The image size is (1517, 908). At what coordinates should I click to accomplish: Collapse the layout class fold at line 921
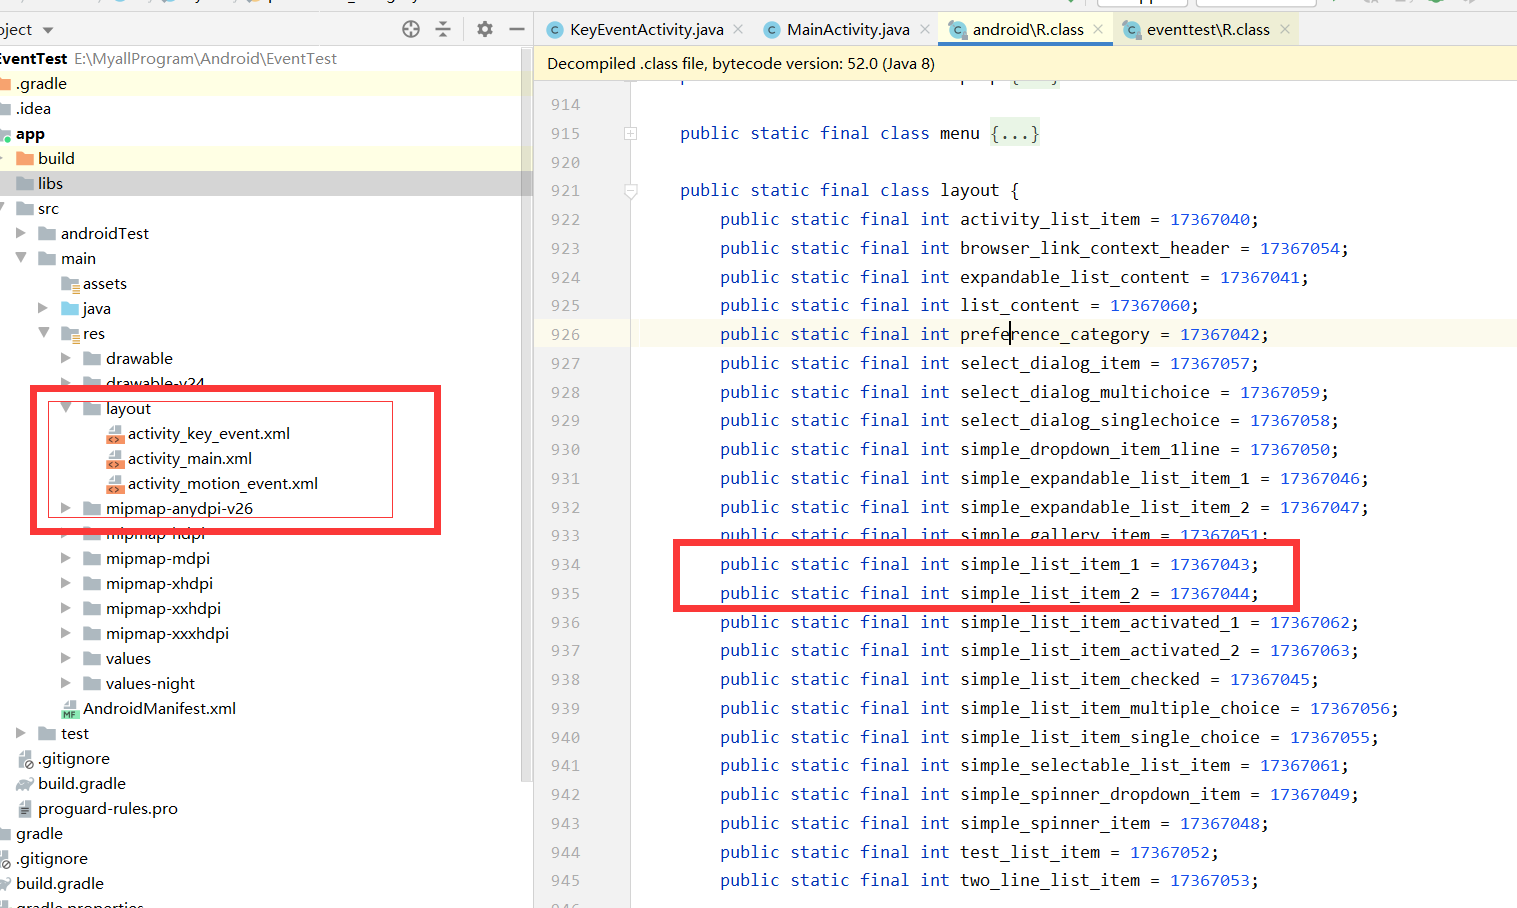point(631,190)
